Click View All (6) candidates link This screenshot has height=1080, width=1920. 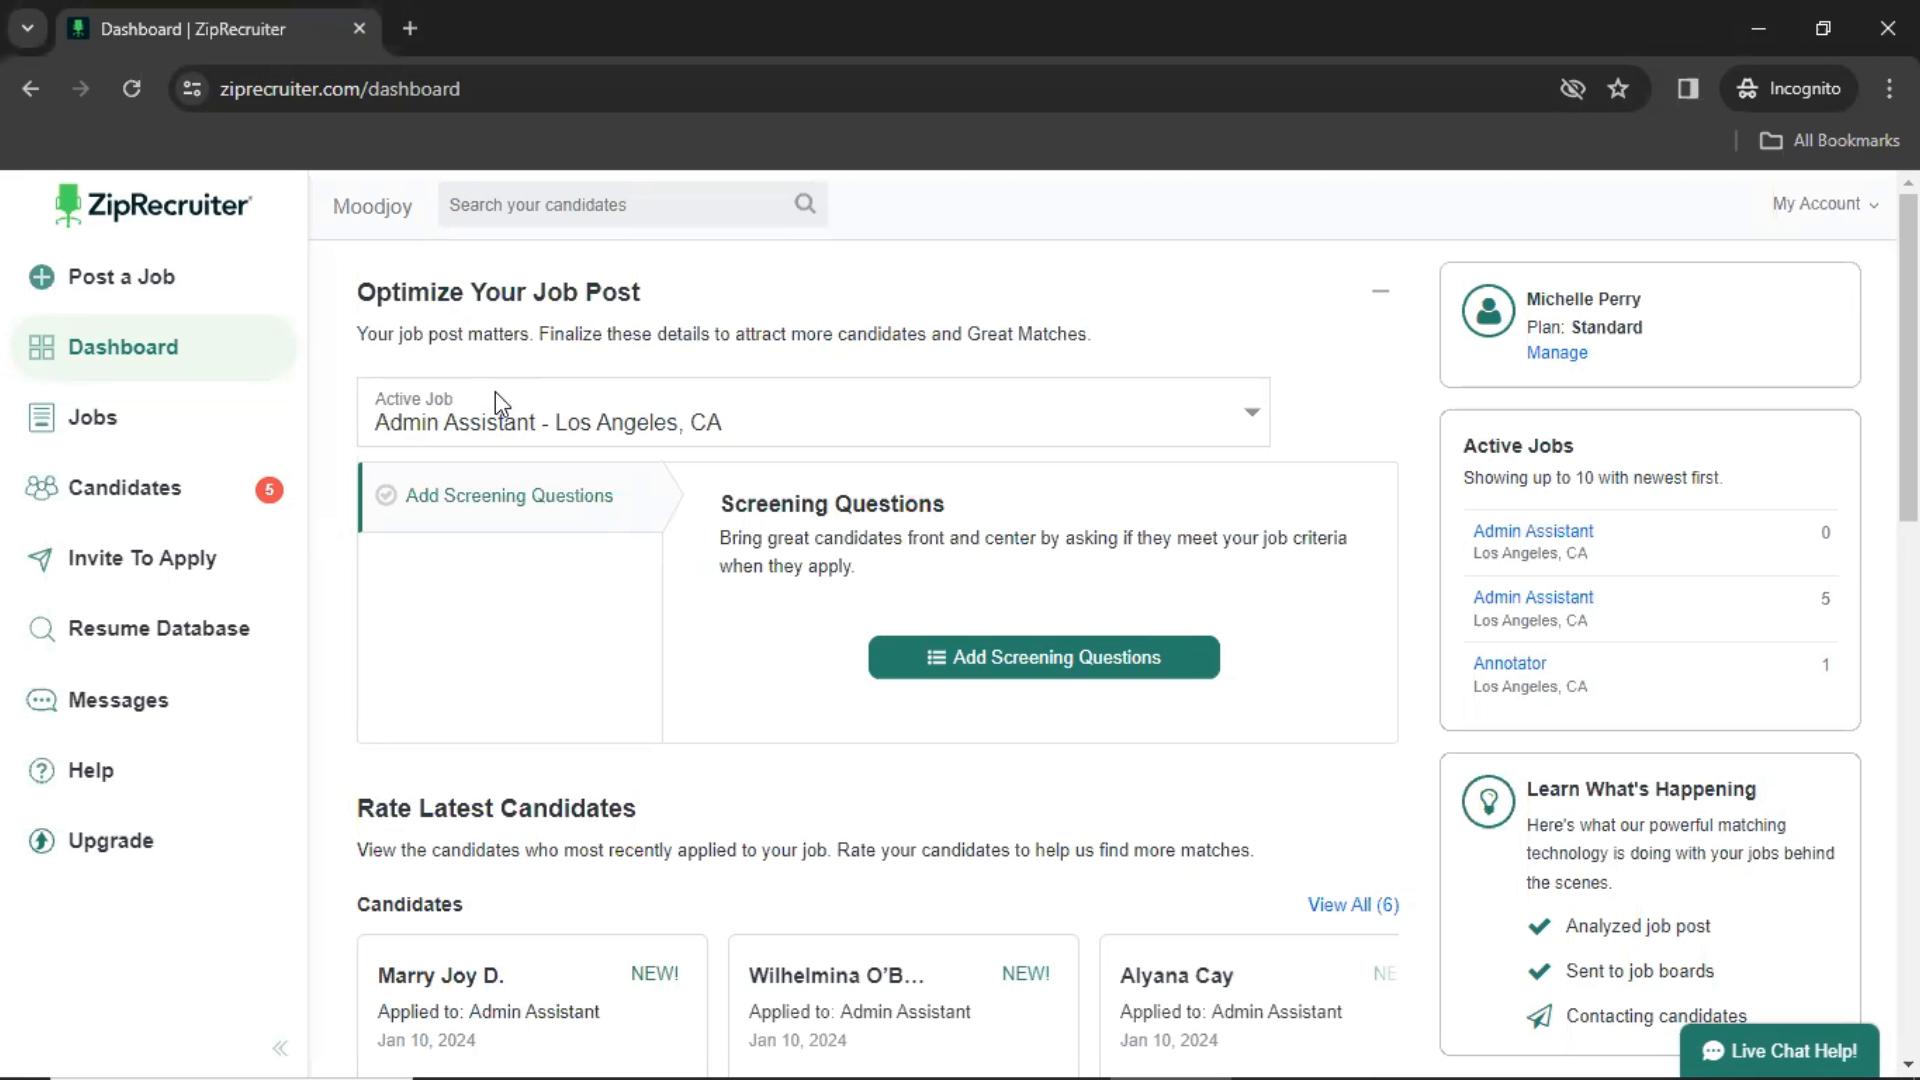[x=1353, y=905]
